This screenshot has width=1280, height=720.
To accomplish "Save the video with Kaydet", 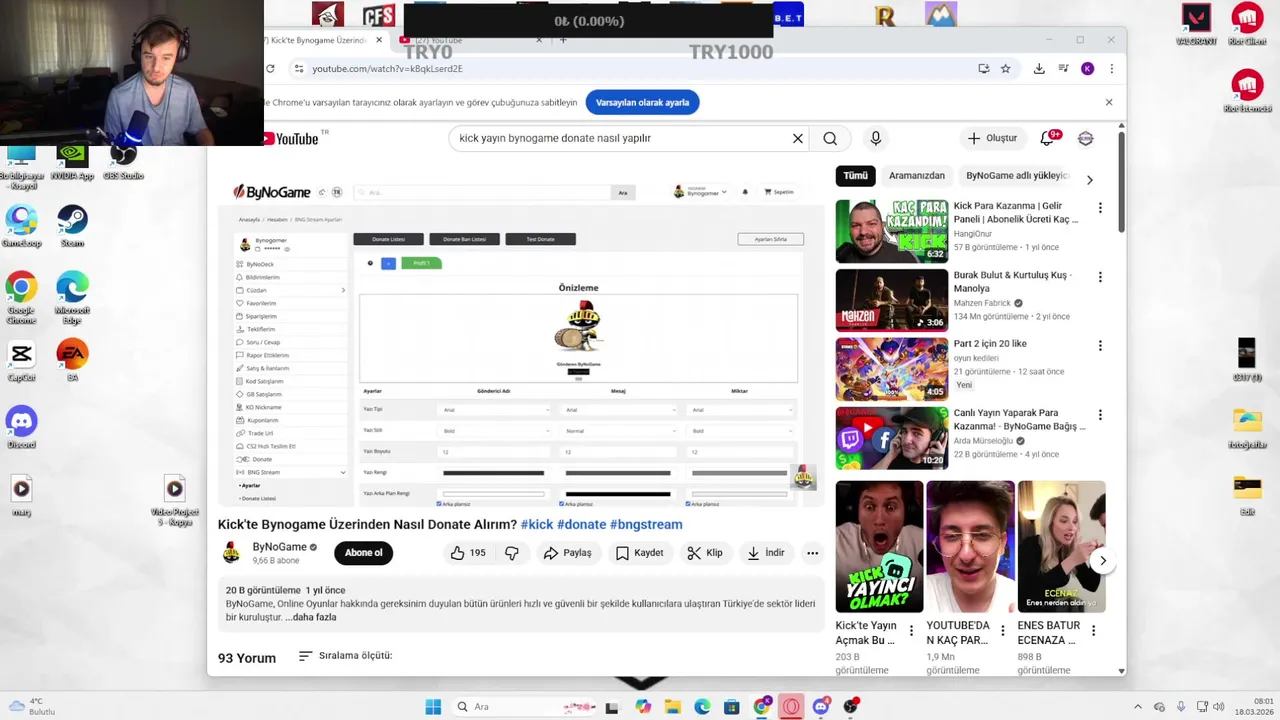I will [x=640, y=553].
